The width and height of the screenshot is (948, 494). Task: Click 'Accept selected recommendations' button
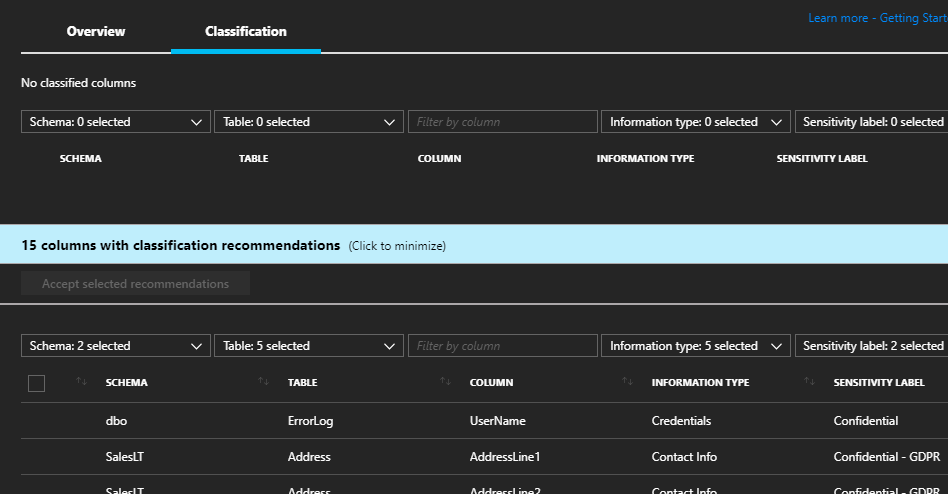(x=135, y=284)
